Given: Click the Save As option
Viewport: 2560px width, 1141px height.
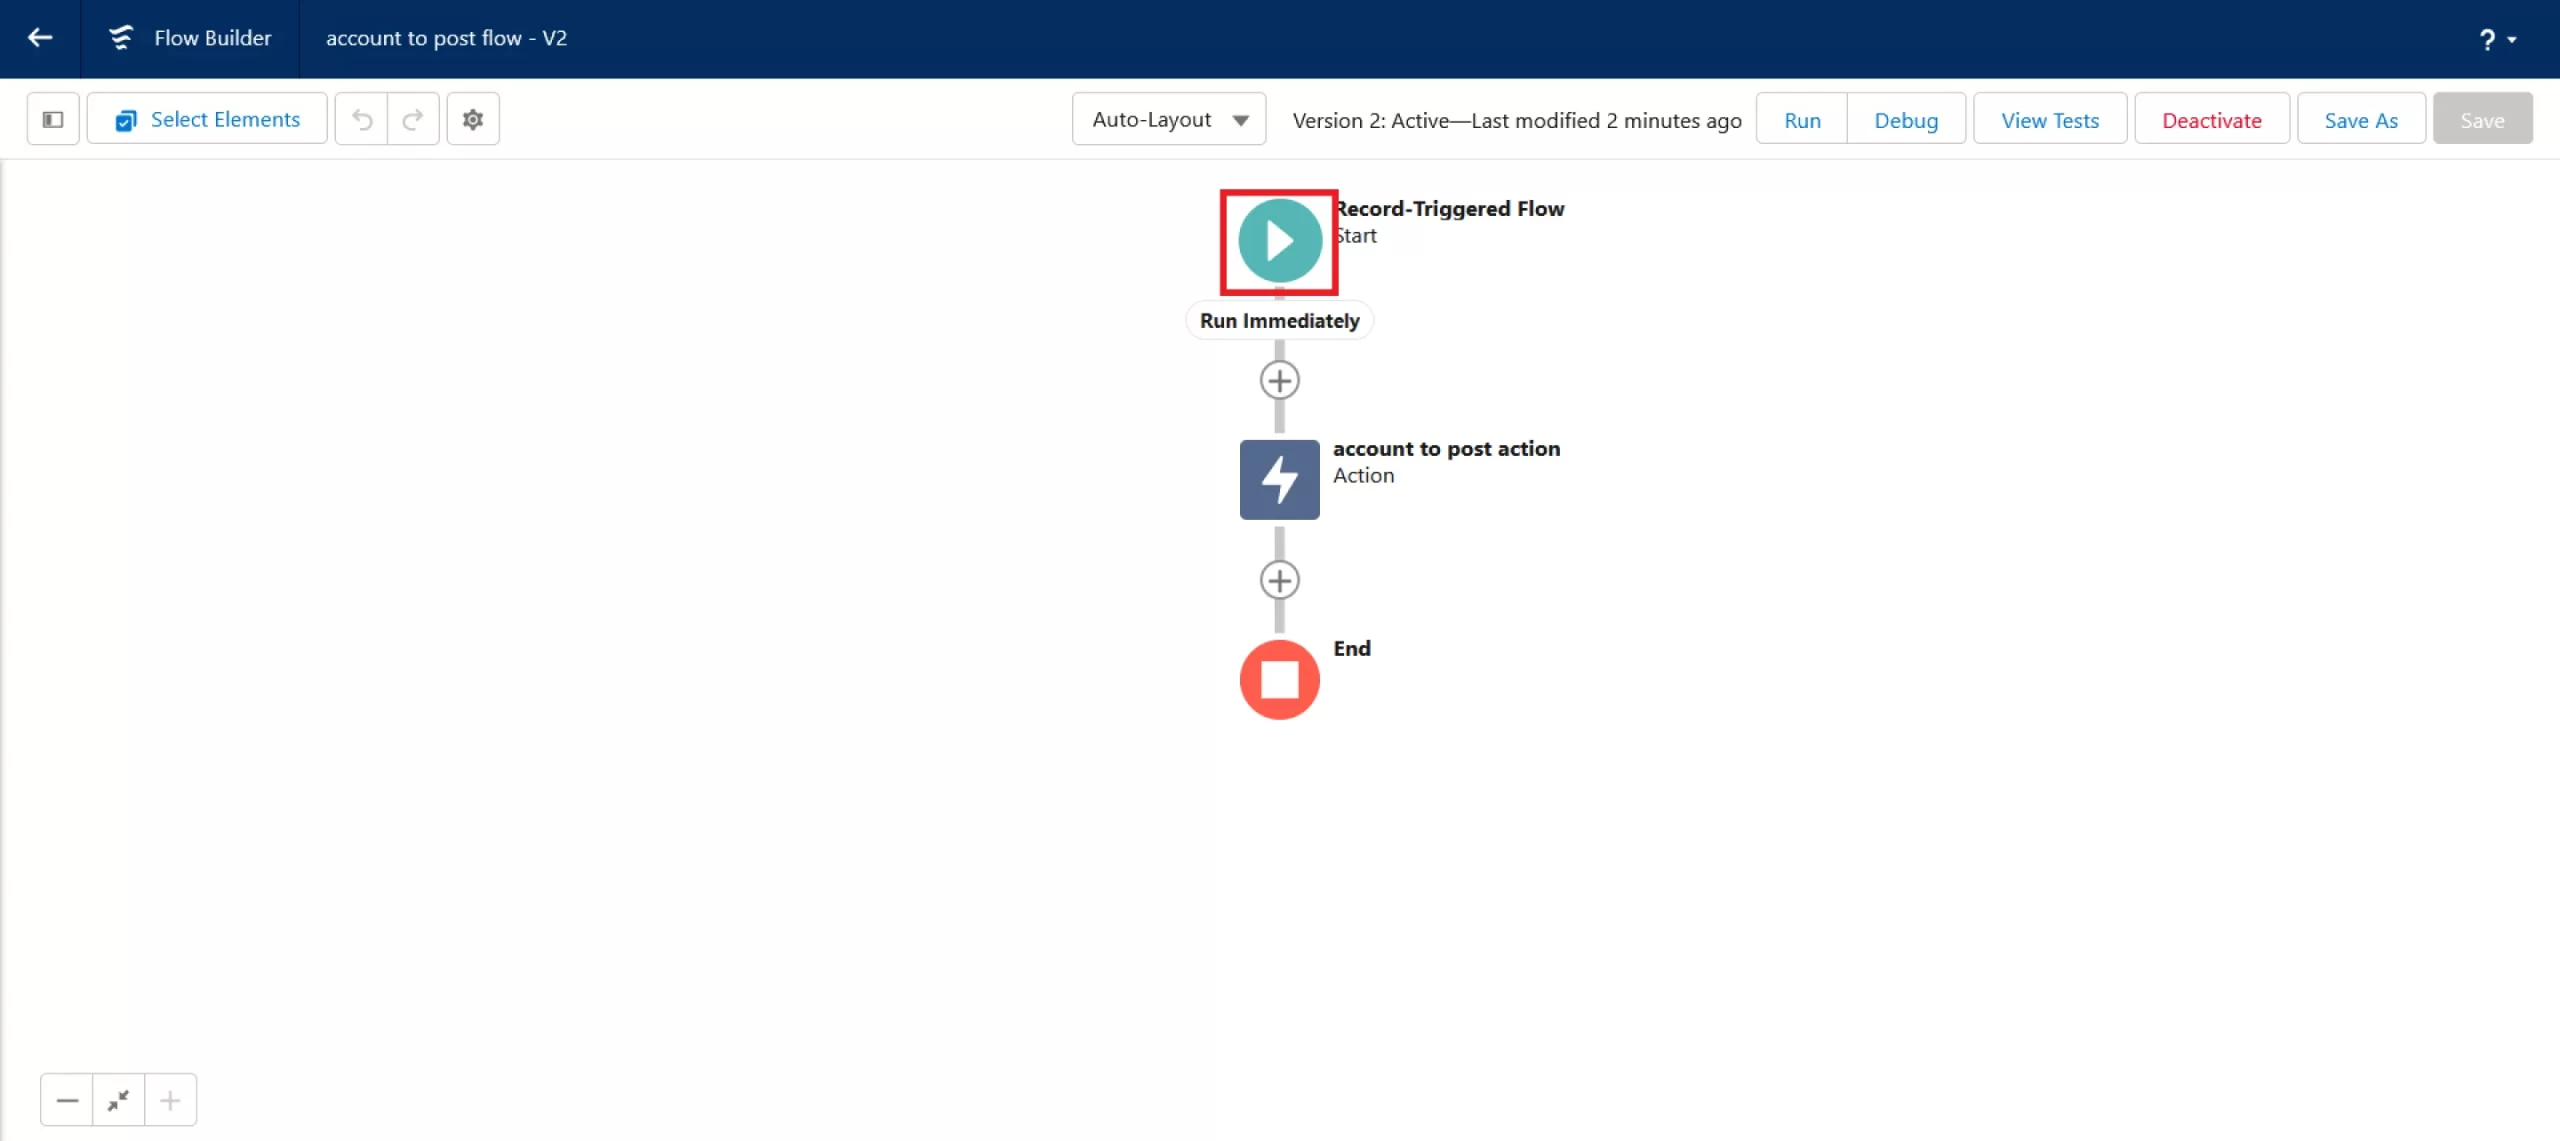Looking at the screenshot, I should pos(2362,119).
